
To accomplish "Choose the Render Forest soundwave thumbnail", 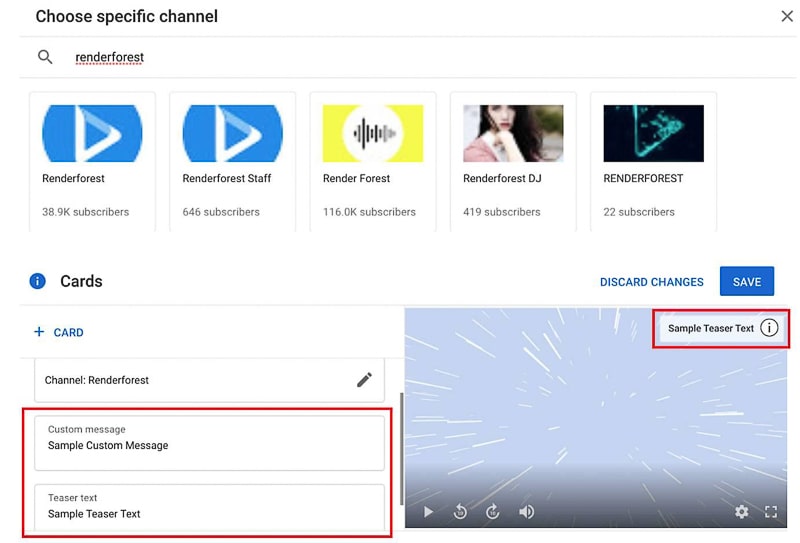I will tap(373, 133).
